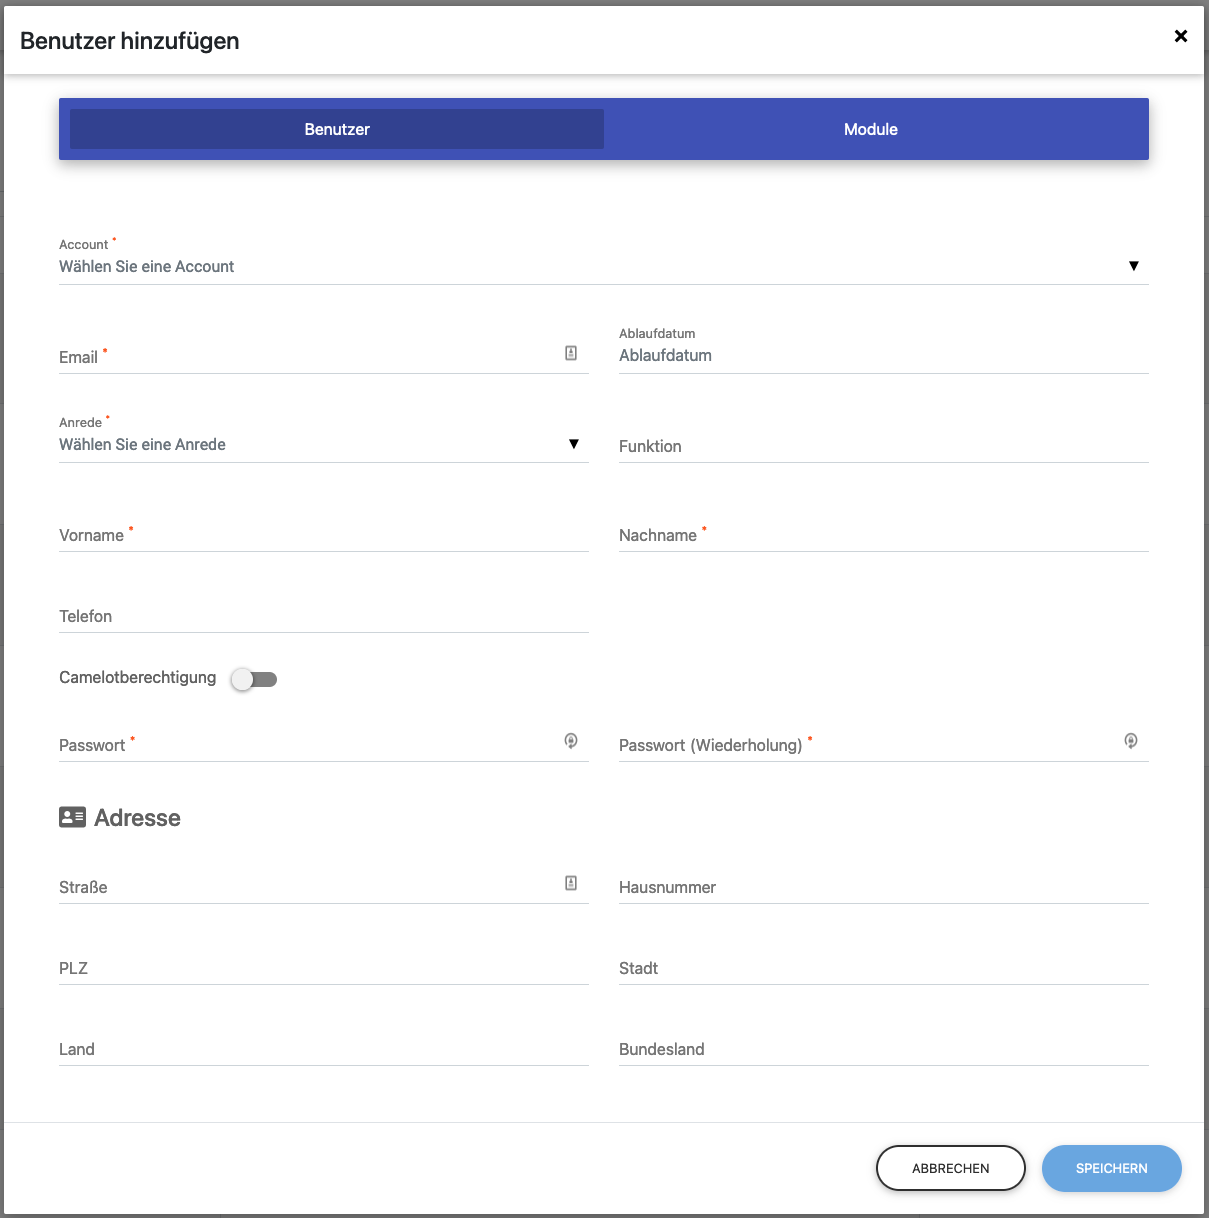Click the PLZ input field

(x=323, y=969)
